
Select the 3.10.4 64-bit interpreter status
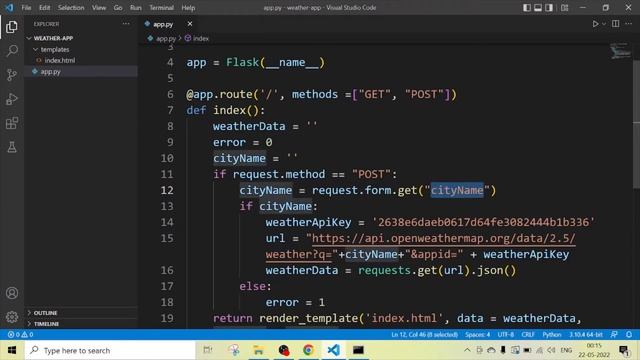click(586, 335)
